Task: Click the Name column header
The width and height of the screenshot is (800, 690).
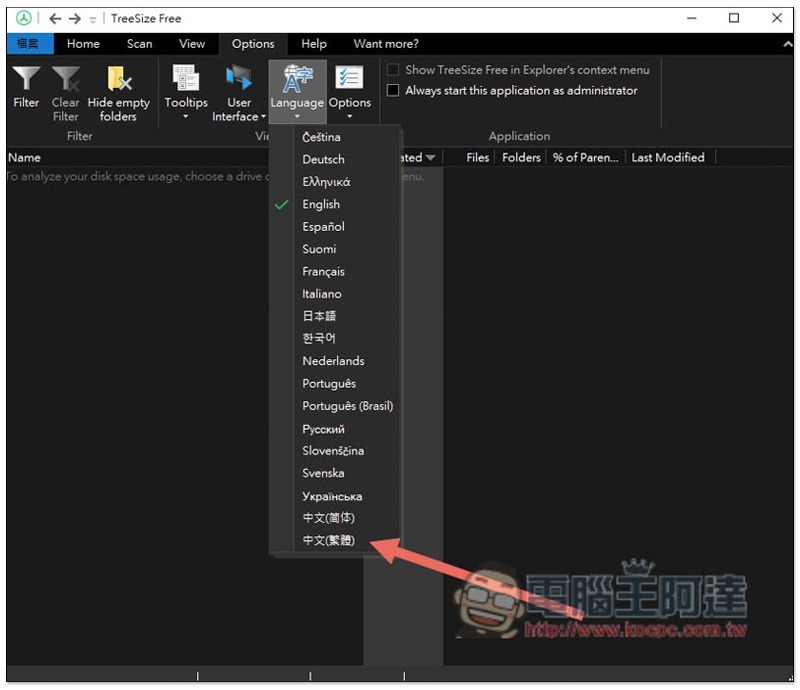Action: [x=25, y=157]
